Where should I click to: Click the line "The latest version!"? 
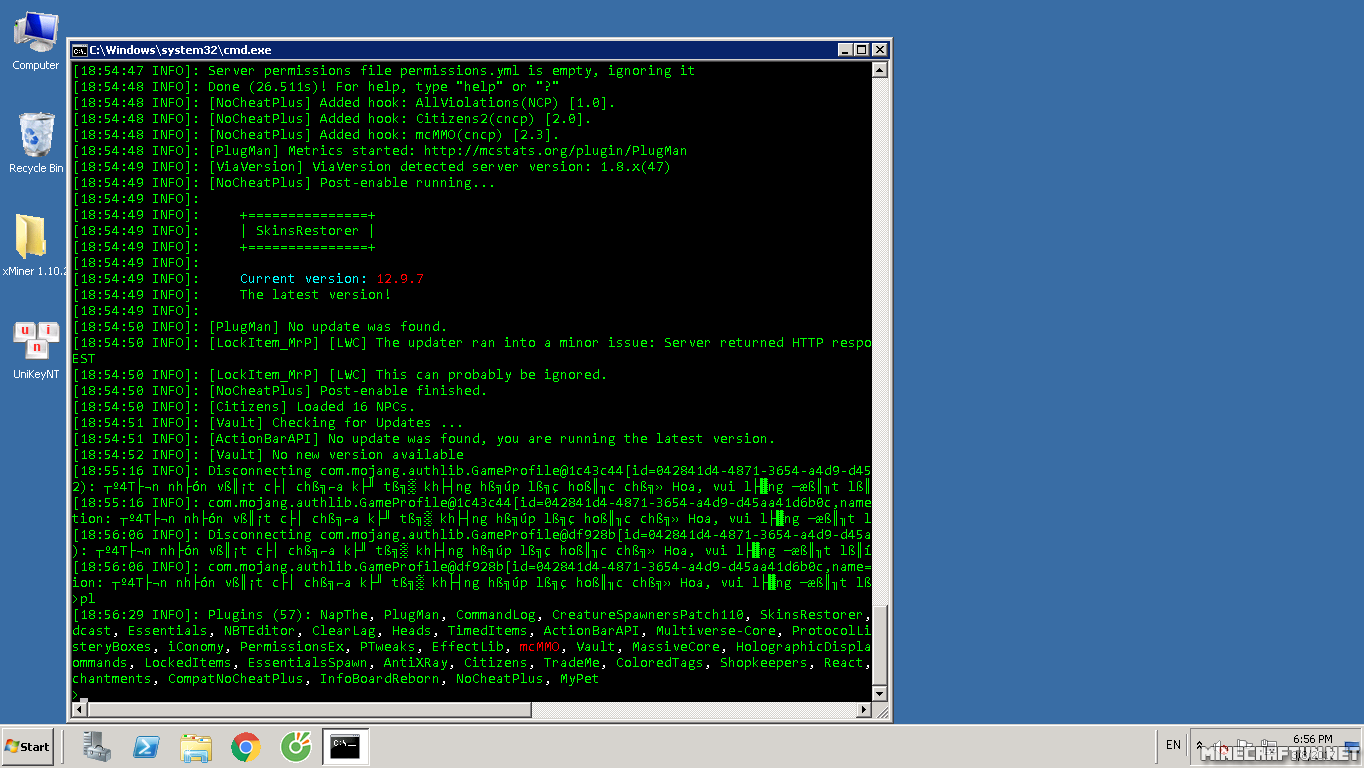click(x=316, y=295)
